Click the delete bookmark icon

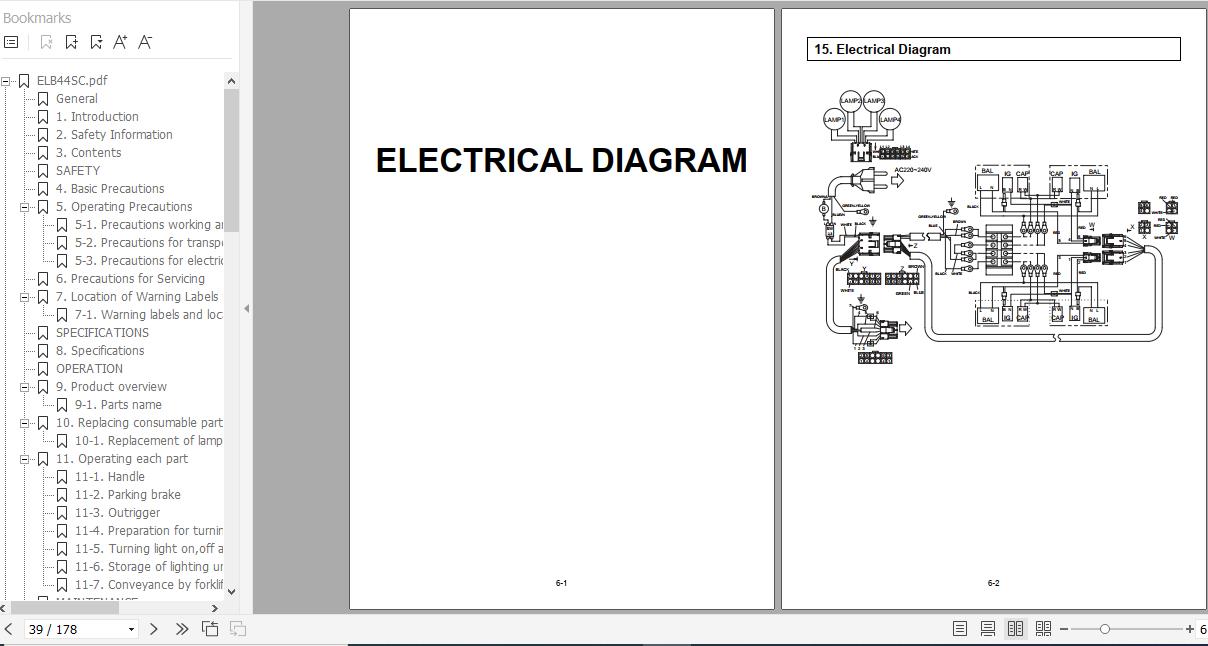tap(46, 42)
